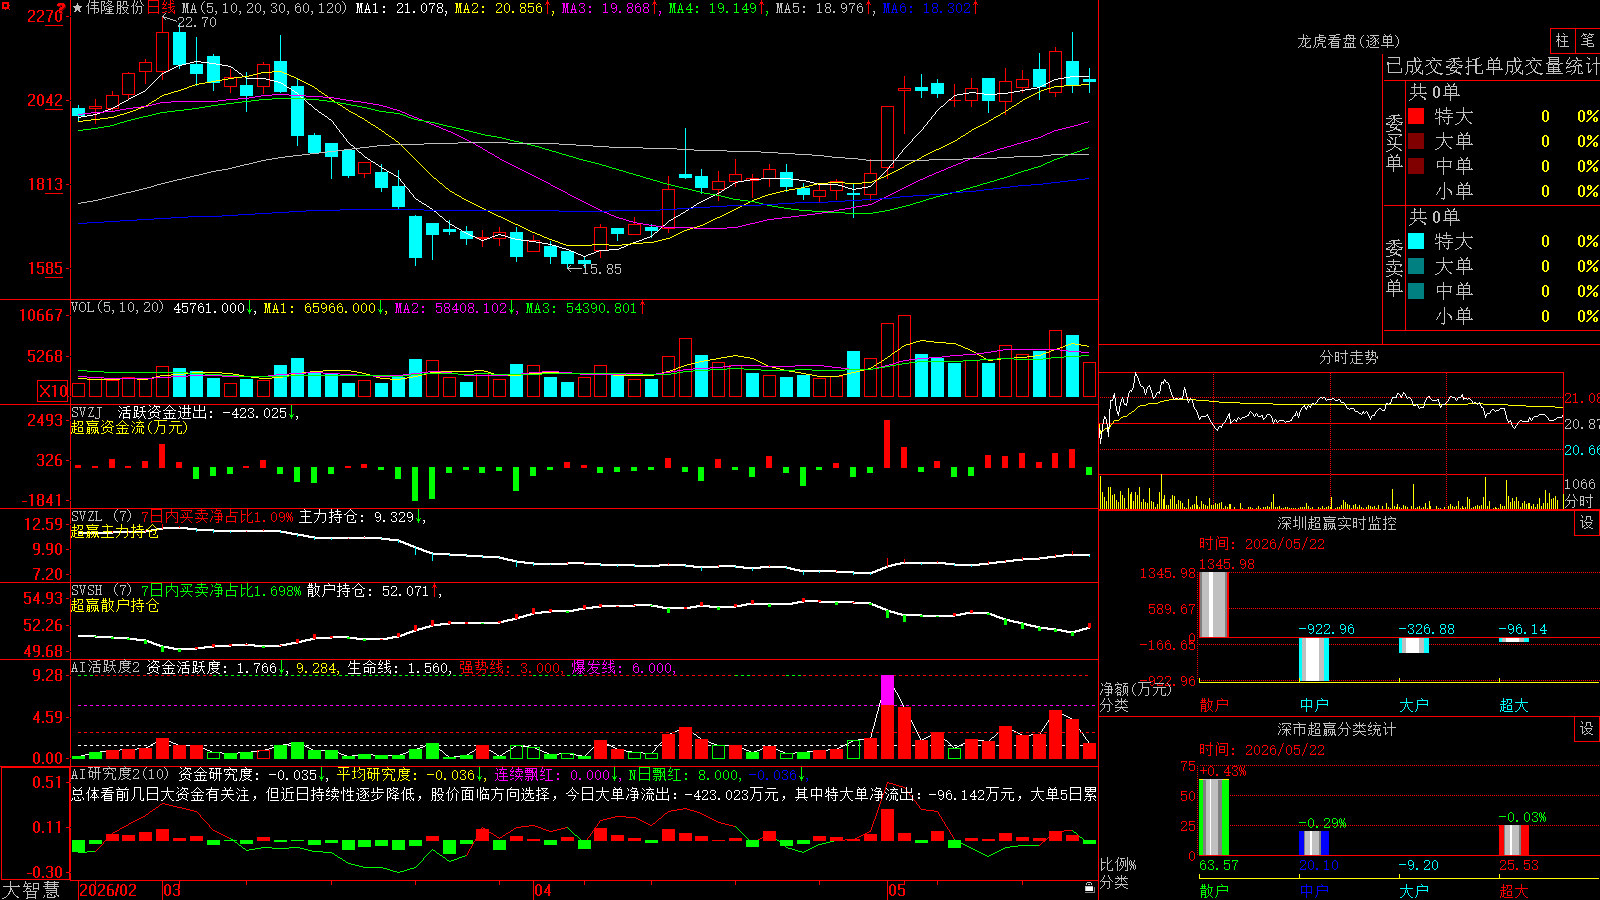
Task: Click the 大户 label in 深圳超赢实时监控
Action: (x=1413, y=705)
